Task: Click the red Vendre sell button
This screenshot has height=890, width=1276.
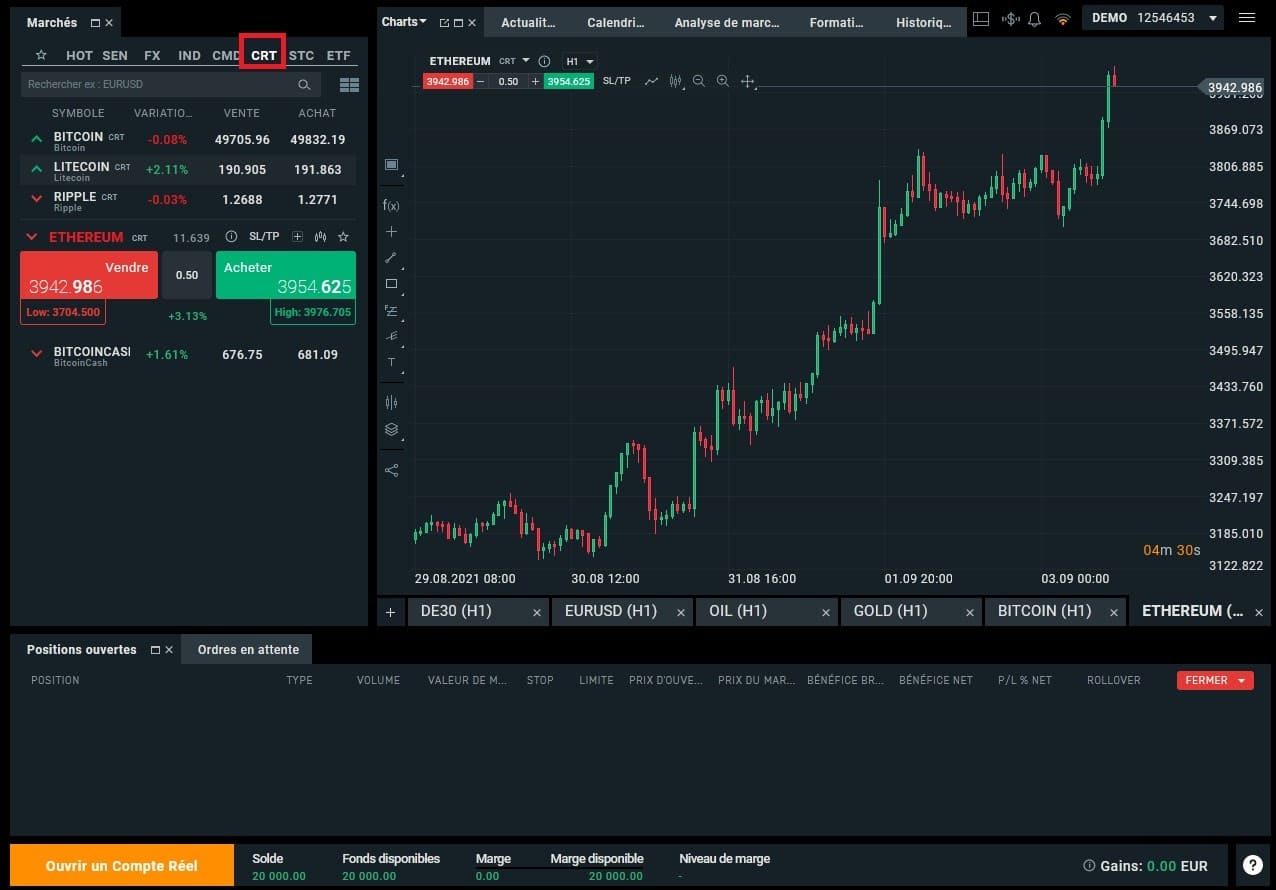Action: coord(89,275)
